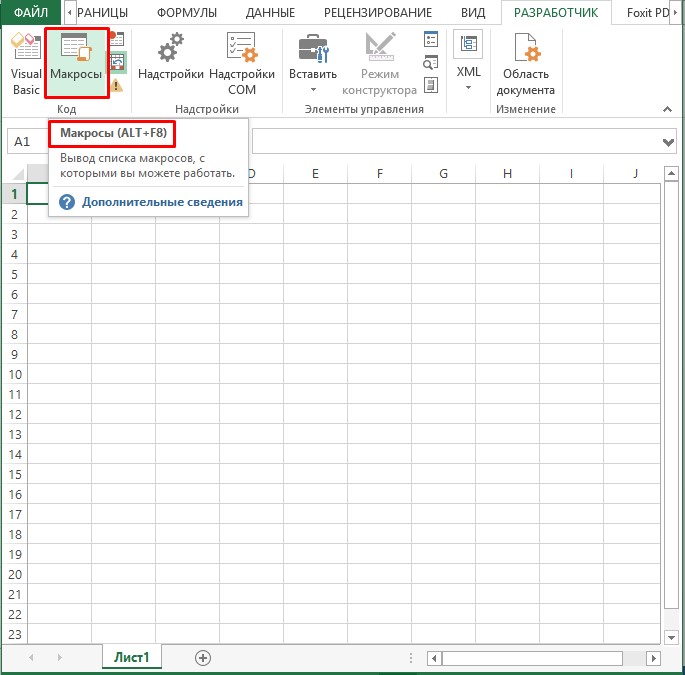Collapse the ribbon with the chevron
This screenshot has height=675, width=685.
pos(667,109)
